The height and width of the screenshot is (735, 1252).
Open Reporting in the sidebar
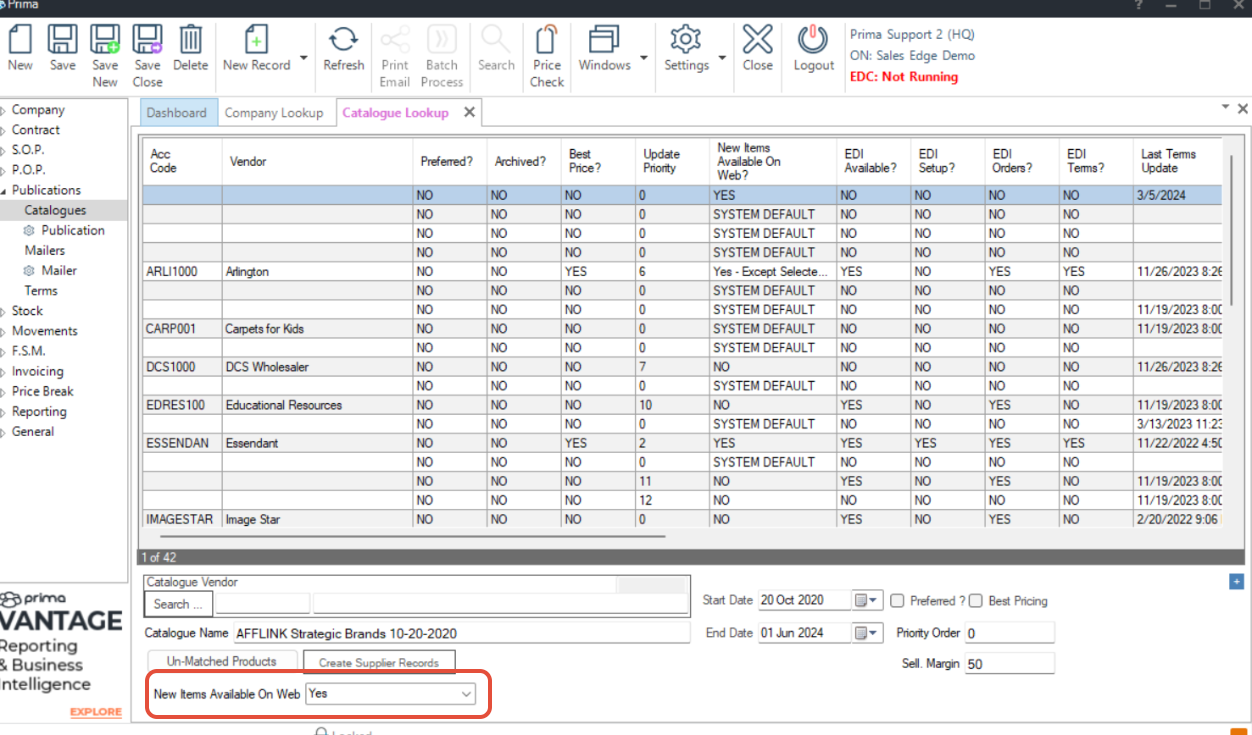pyautogui.click(x=39, y=411)
